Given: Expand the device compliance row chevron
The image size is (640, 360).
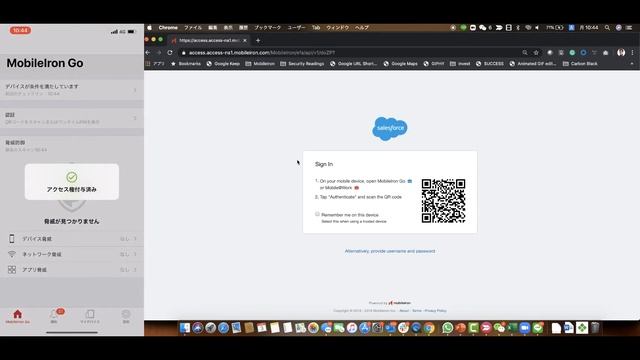Looking at the screenshot, I should pos(135,89).
